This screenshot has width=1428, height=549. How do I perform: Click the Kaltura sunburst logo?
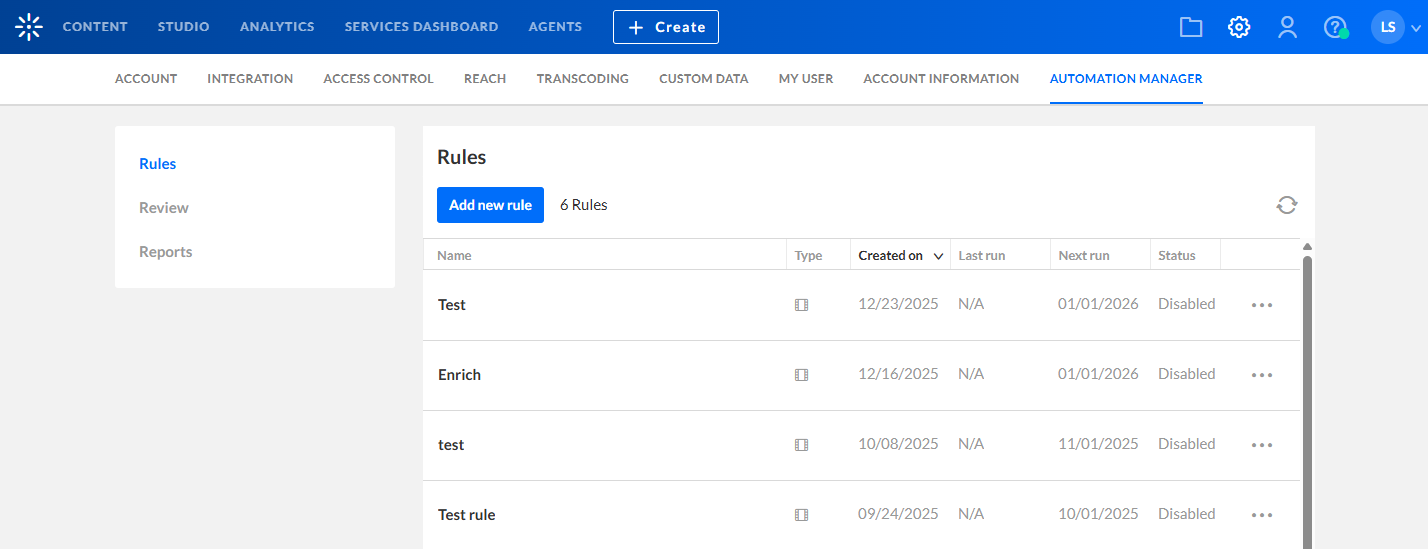[x=29, y=27]
